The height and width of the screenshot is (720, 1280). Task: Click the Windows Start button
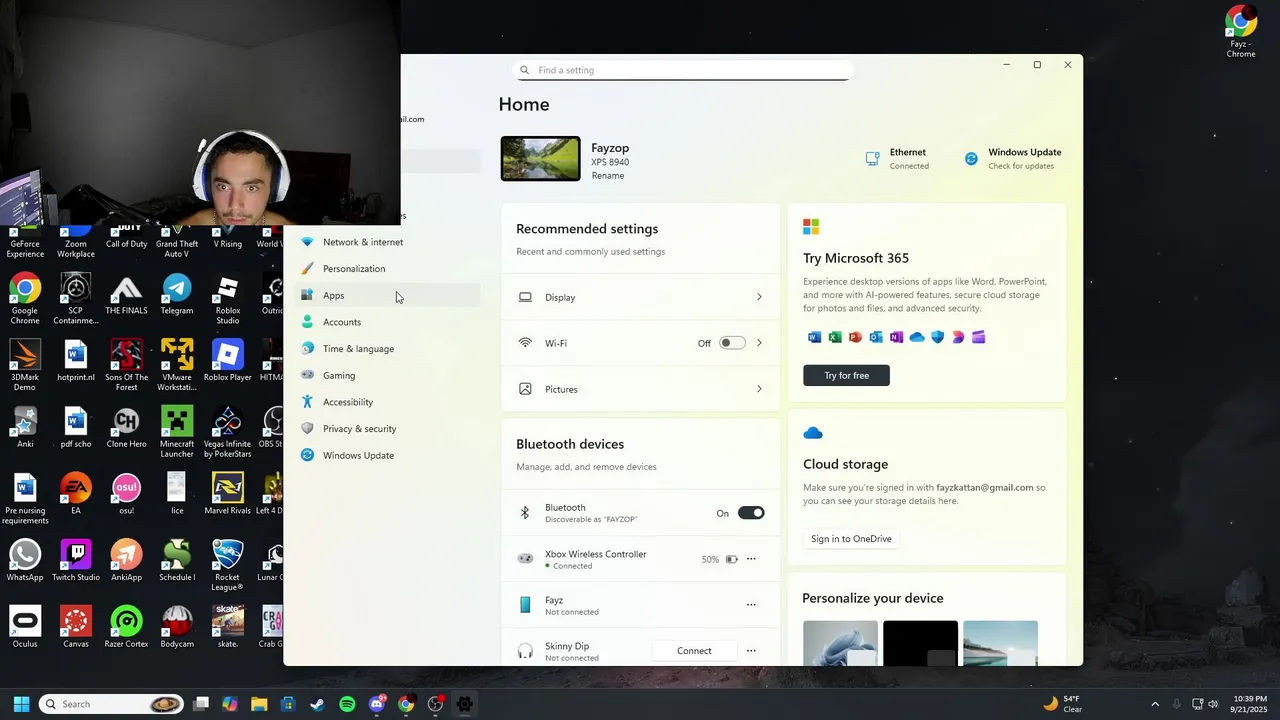(21, 704)
